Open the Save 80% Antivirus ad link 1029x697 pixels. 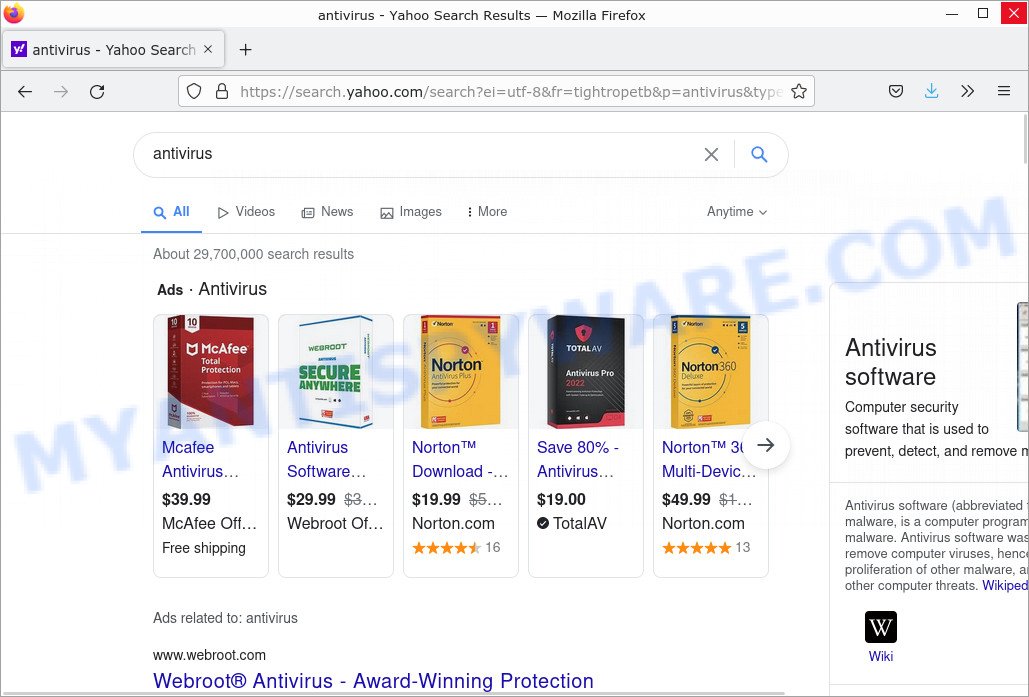coord(578,459)
